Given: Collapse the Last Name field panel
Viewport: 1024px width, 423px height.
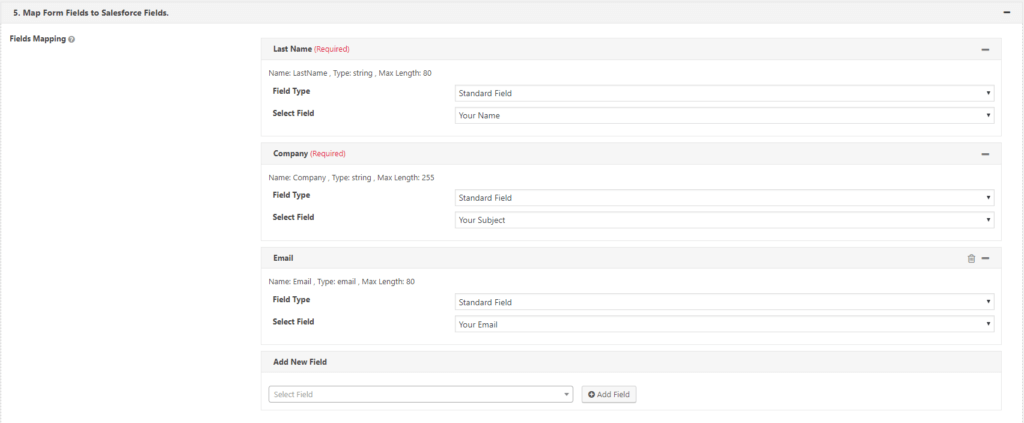Looking at the screenshot, I should click(985, 50).
